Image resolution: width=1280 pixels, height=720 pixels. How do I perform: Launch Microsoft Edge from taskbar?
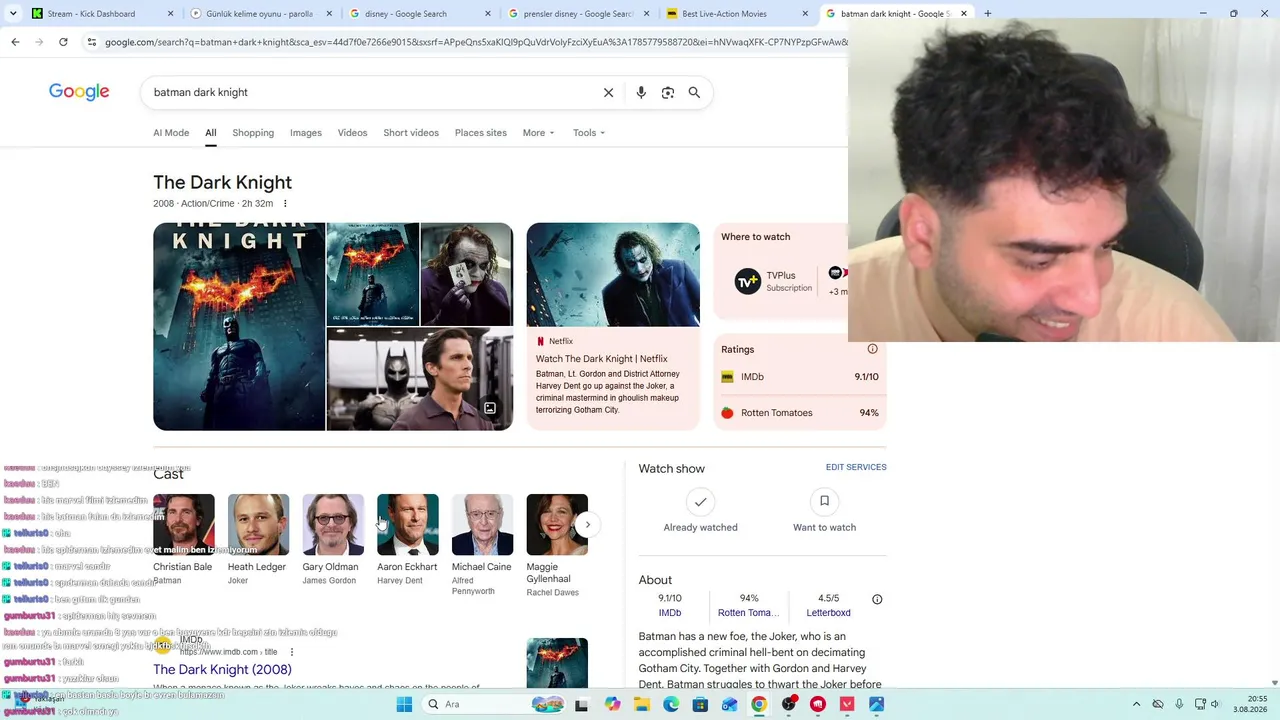pos(671,704)
